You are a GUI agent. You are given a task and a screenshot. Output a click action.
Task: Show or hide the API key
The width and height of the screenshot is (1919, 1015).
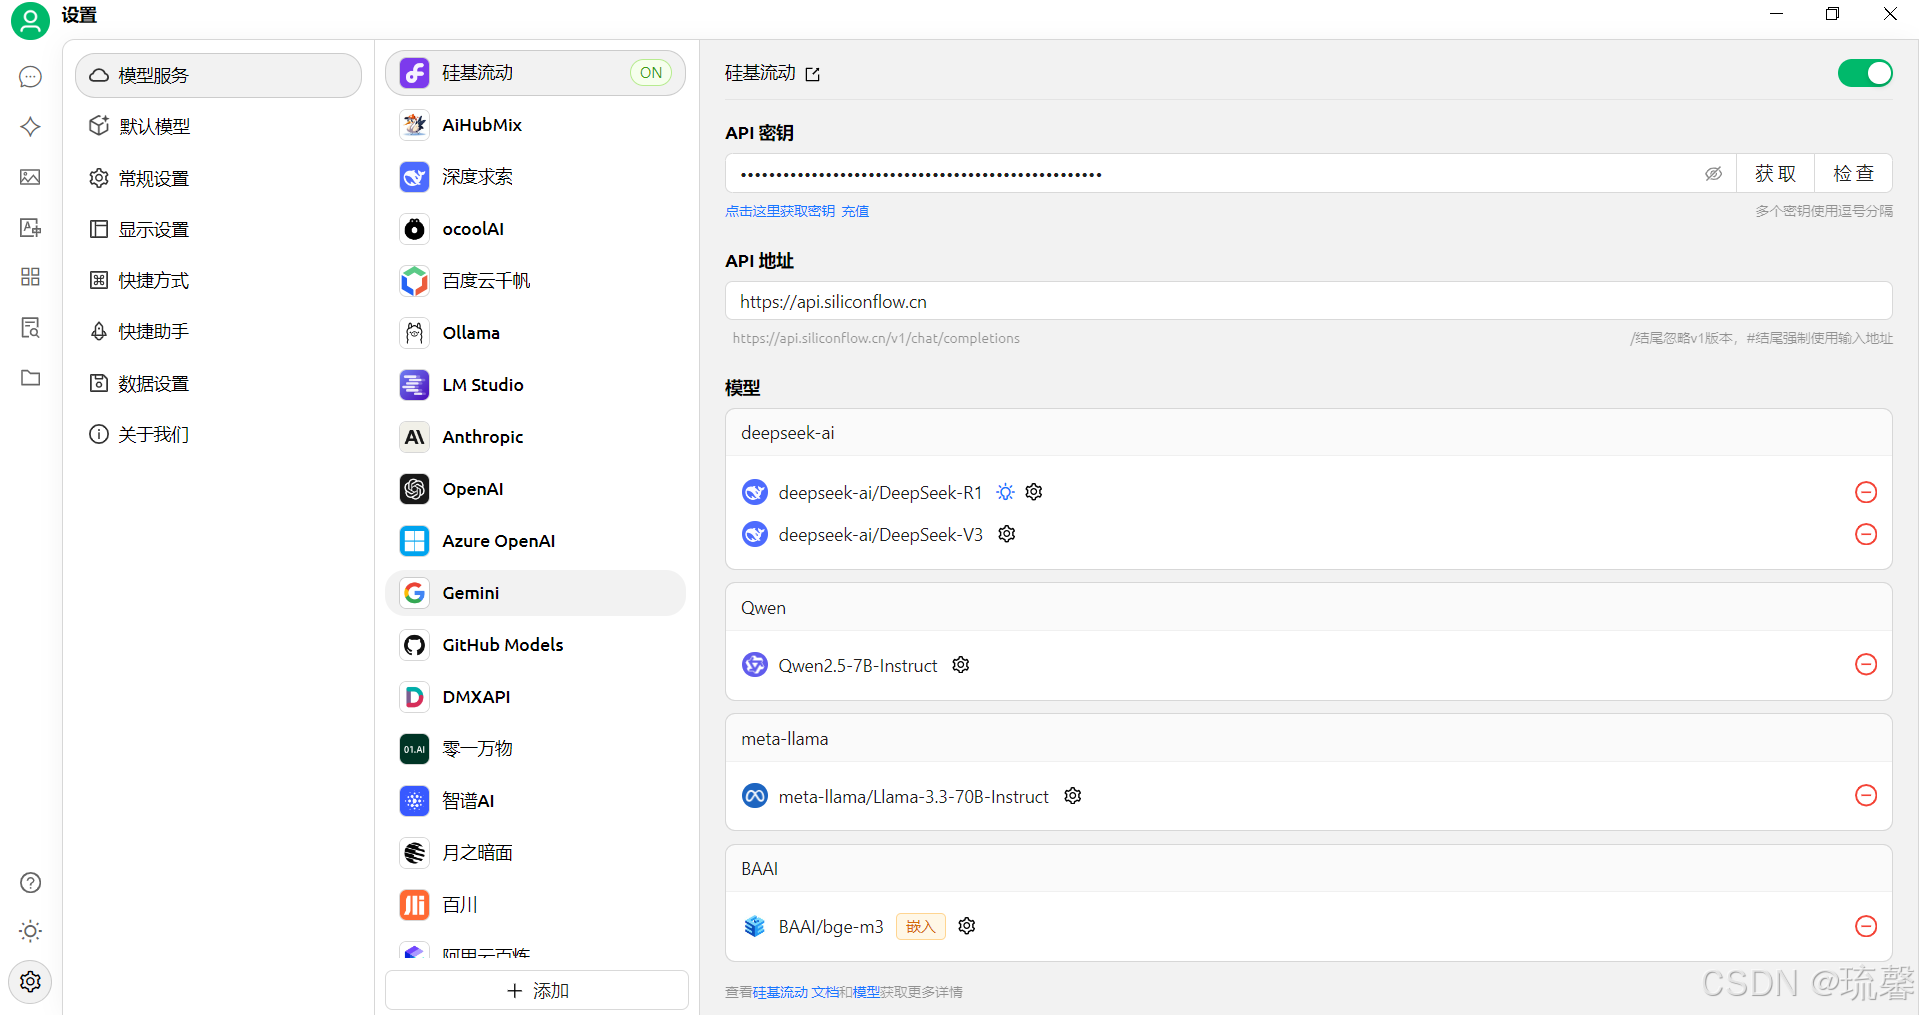(x=1713, y=174)
